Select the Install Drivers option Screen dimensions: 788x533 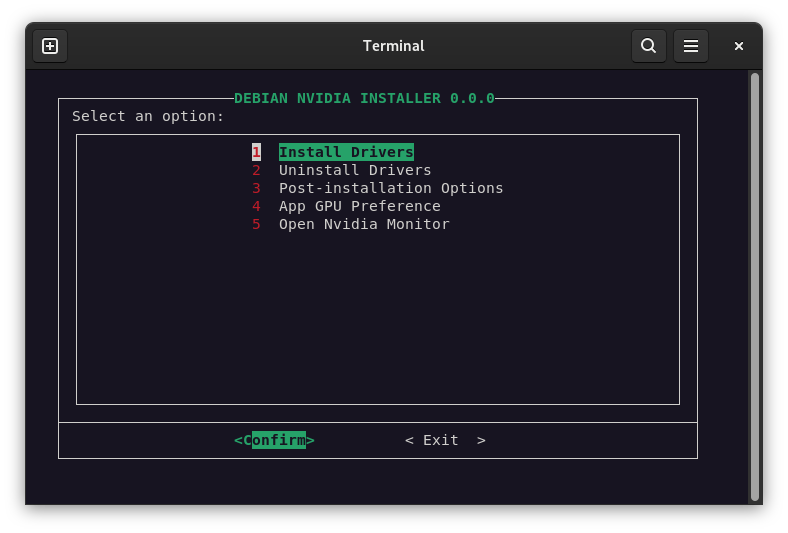coord(346,152)
